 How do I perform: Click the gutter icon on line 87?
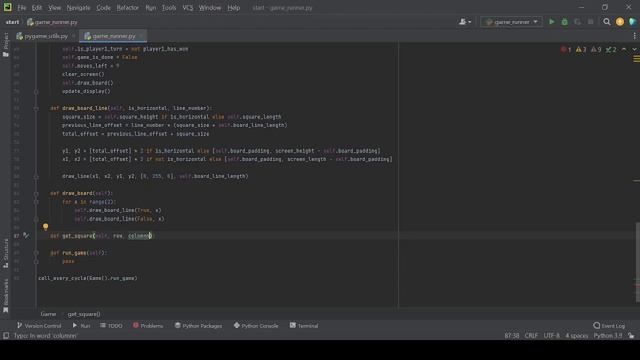click(26, 236)
